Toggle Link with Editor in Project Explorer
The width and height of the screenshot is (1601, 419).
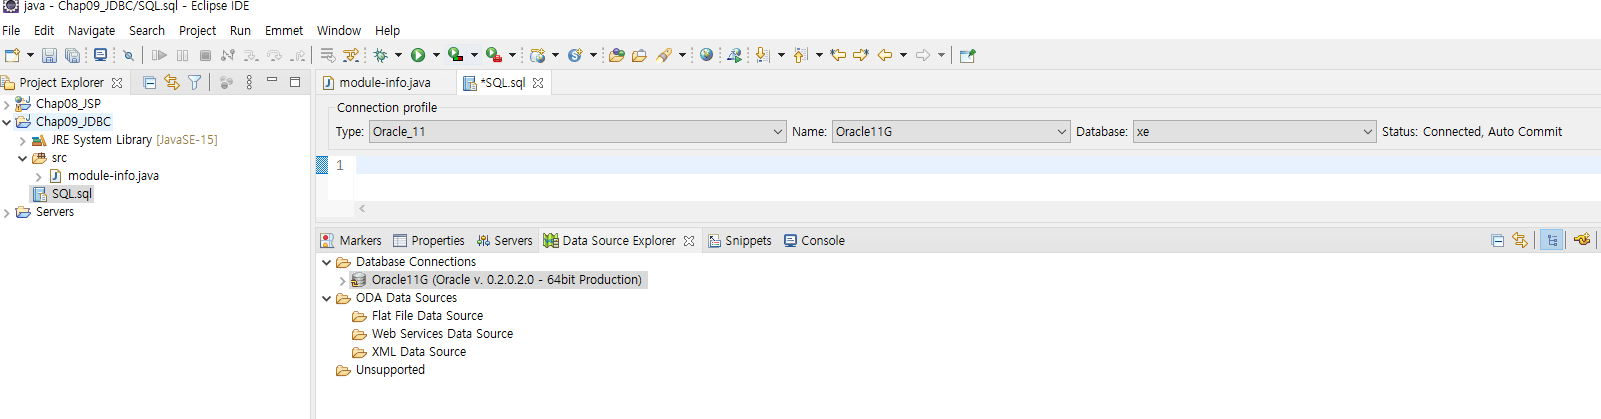pos(172,83)
